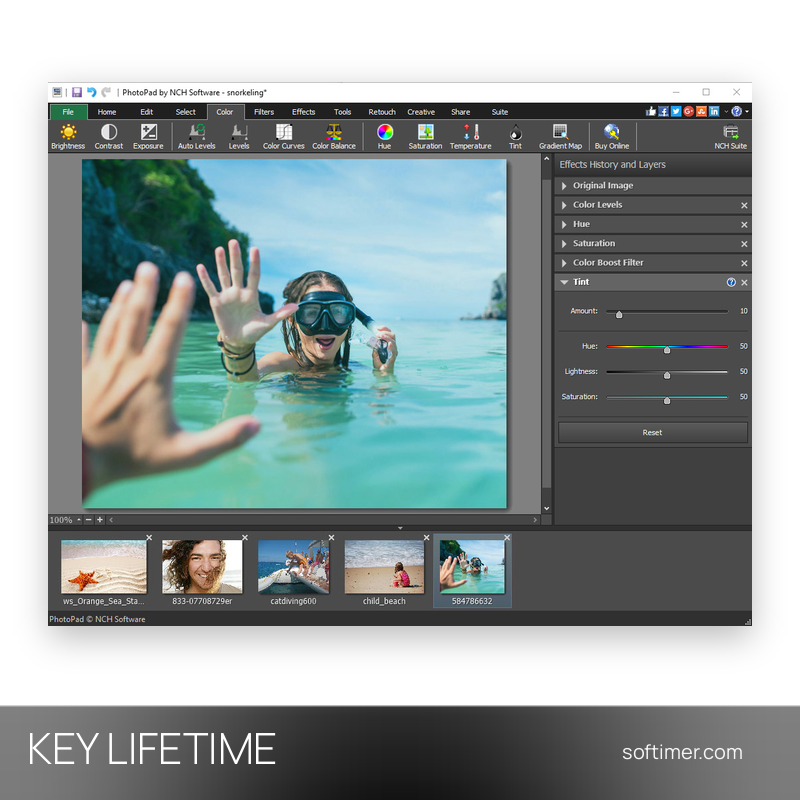Open help for the Tint effect

coord(731,282)
